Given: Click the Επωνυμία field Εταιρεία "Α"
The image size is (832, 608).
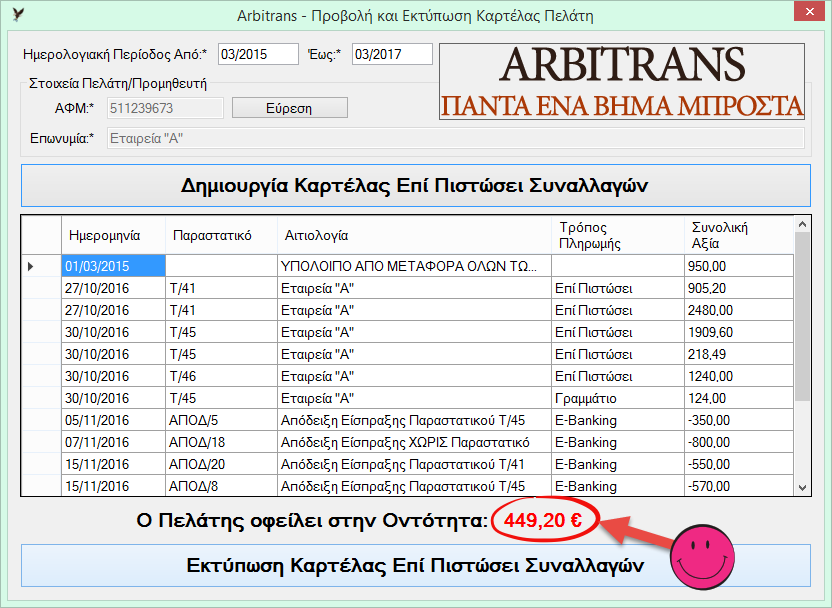Looking at the screenshot, I should [x=455, y=138].
